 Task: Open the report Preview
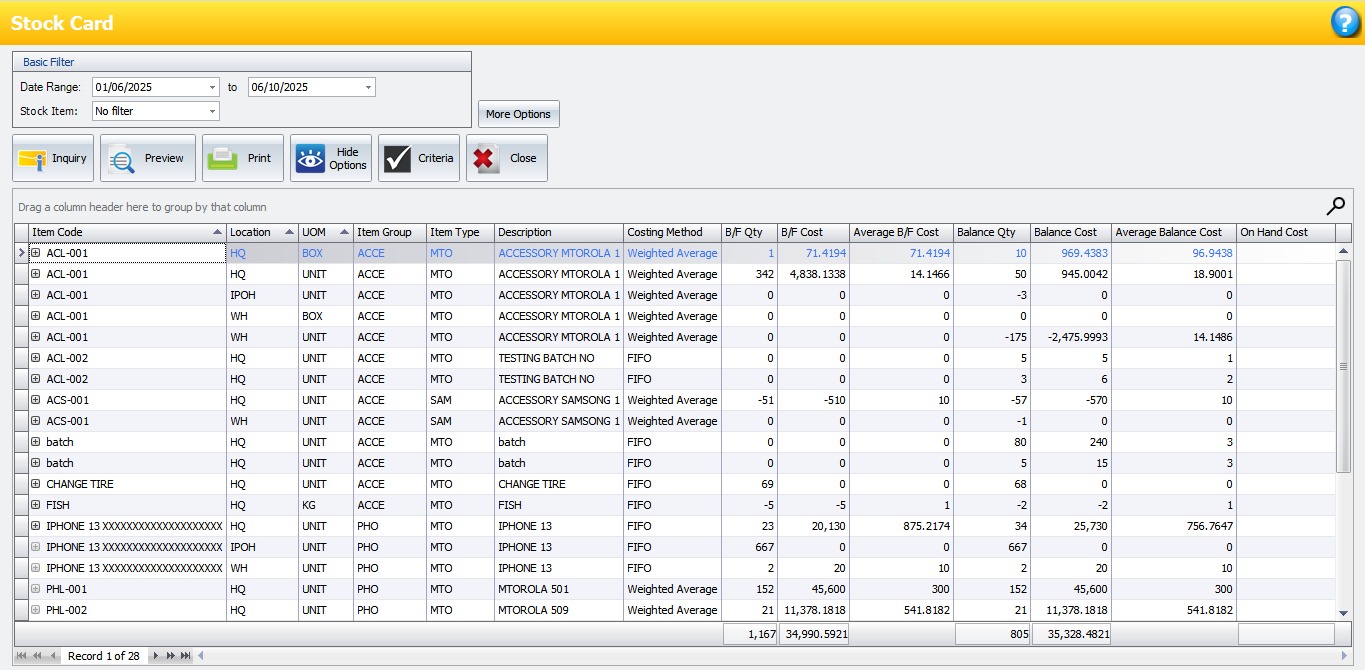click(x=147, y=158)
